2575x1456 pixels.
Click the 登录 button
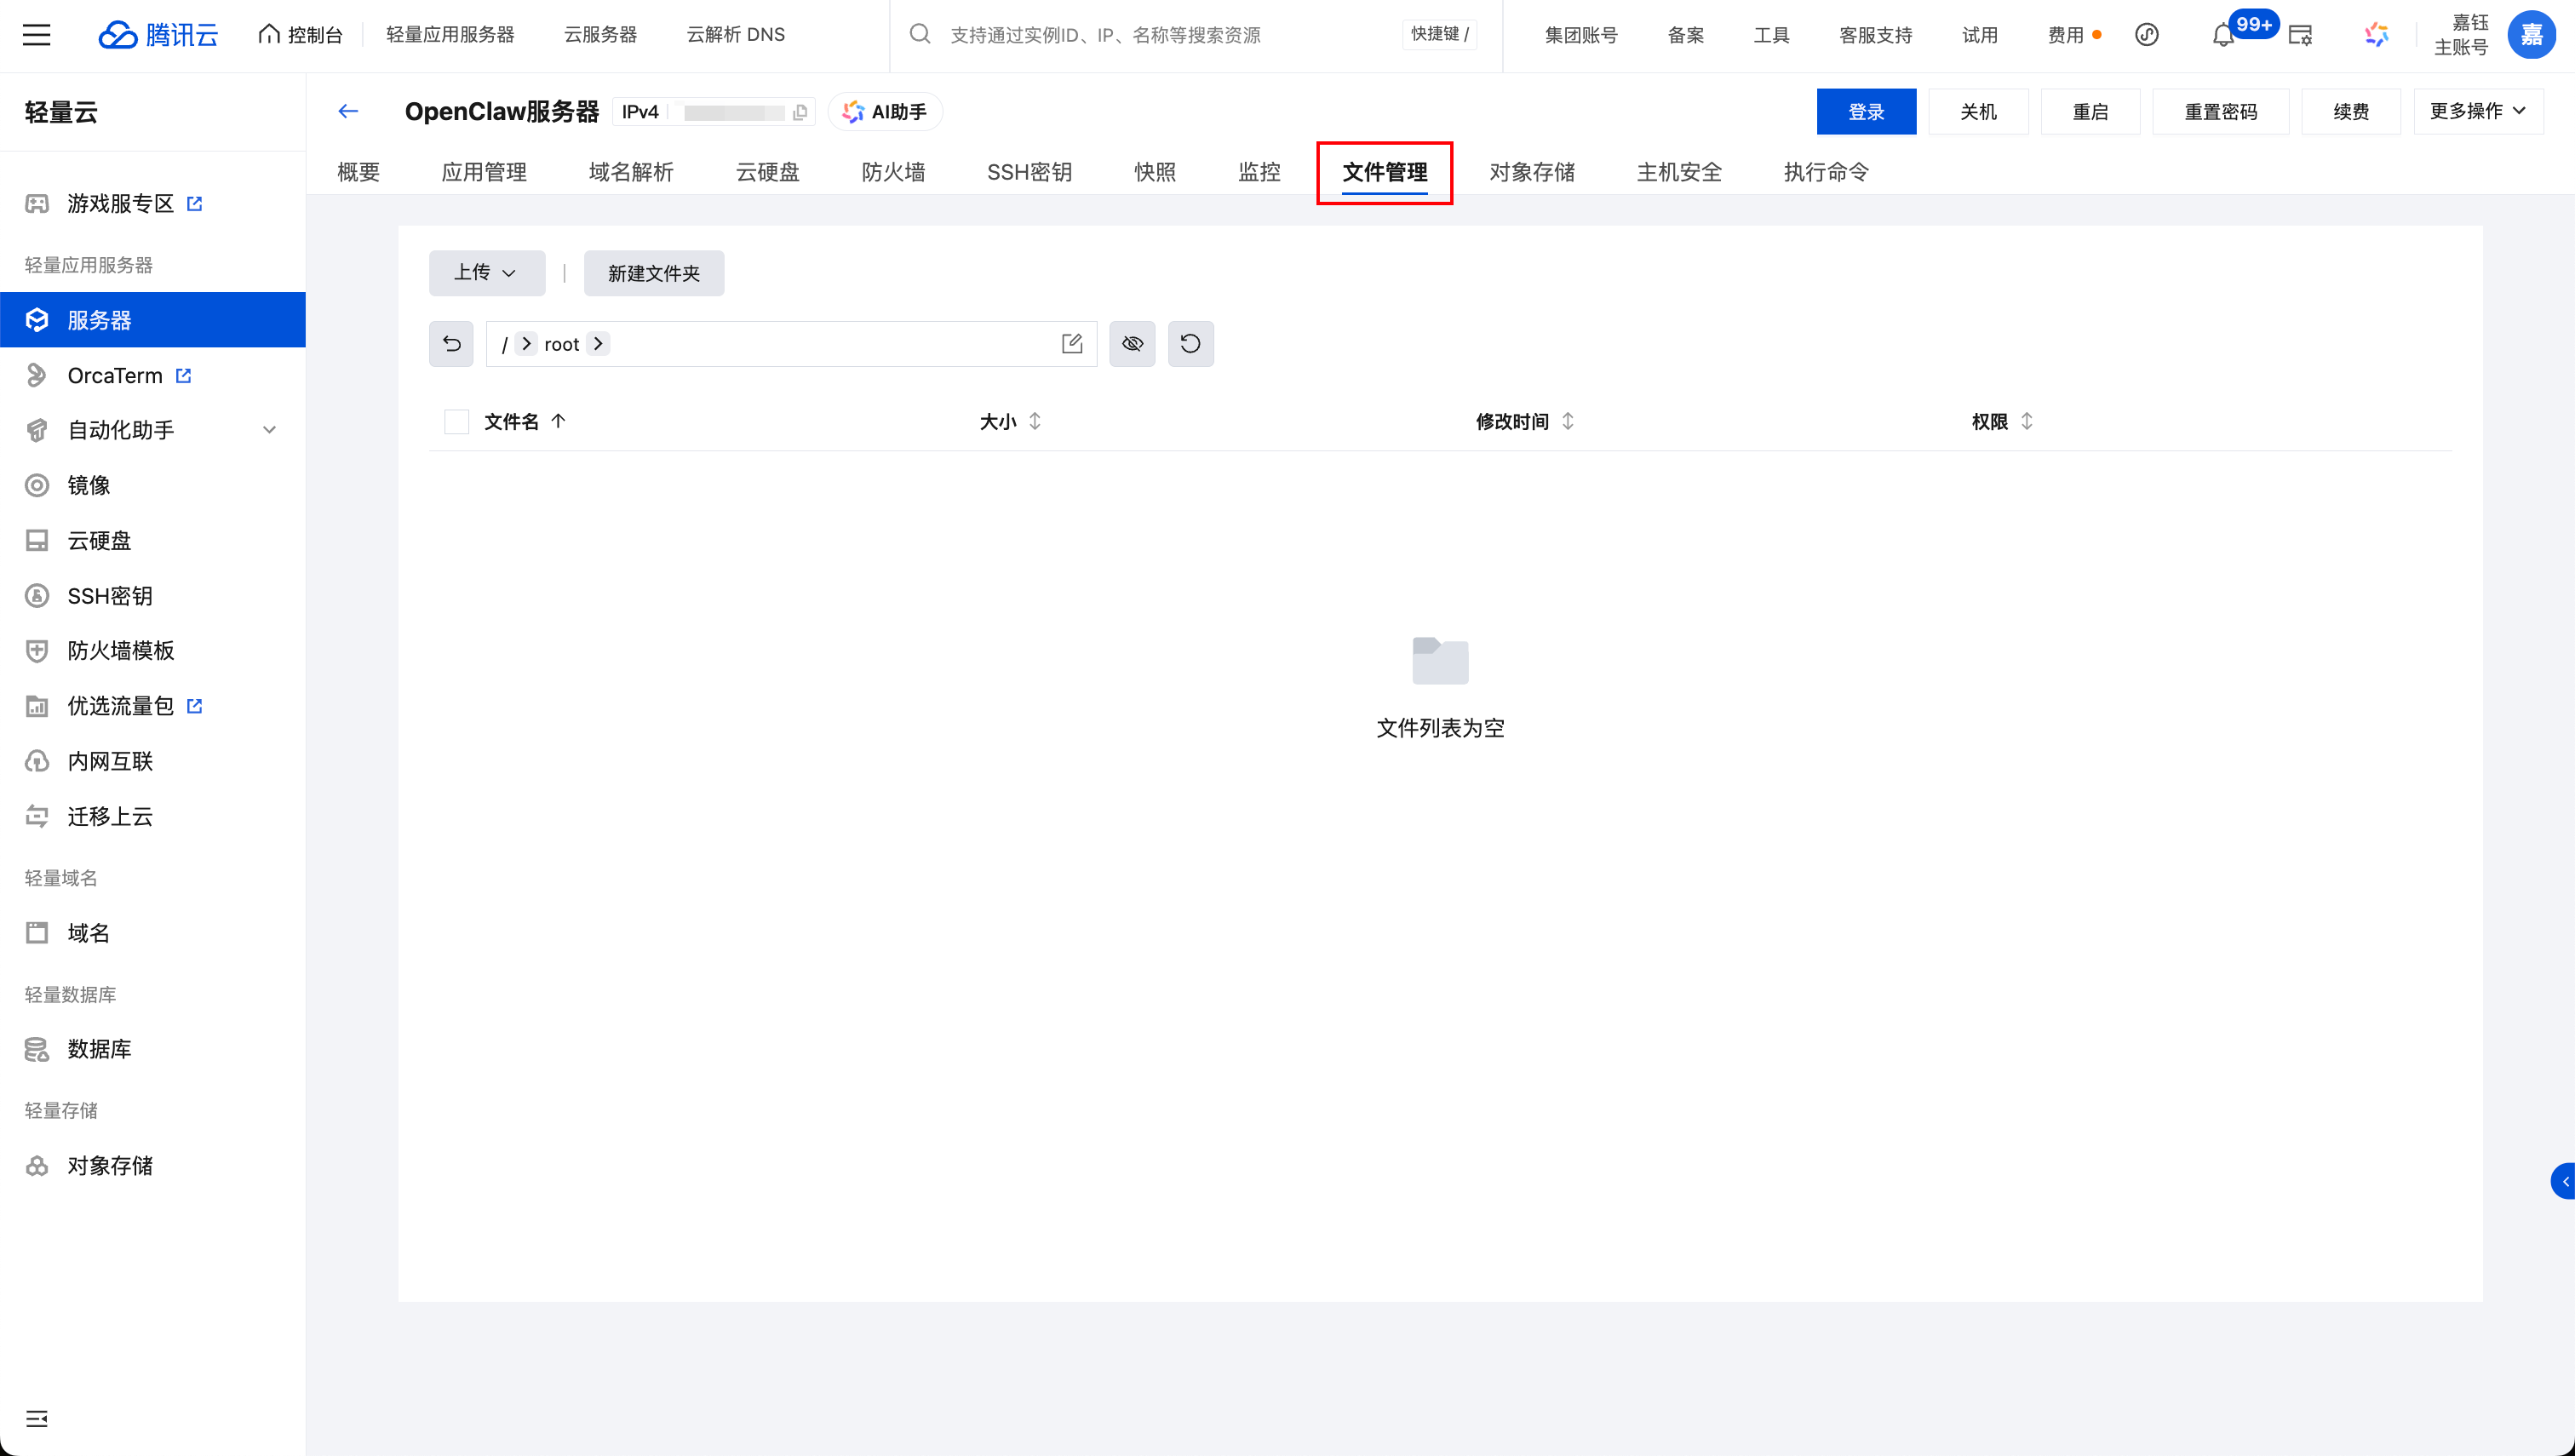pyautogui.click(x=1866, y=111)
